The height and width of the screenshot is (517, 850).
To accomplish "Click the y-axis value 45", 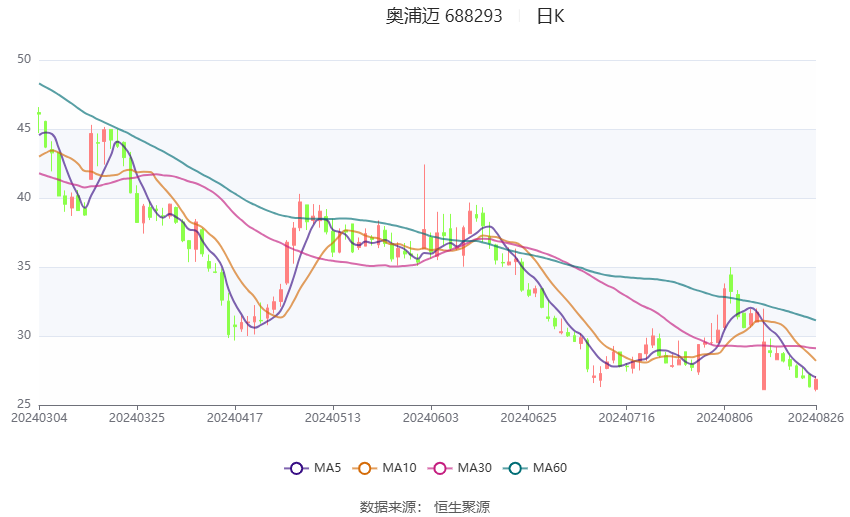I will click(24, 128).
